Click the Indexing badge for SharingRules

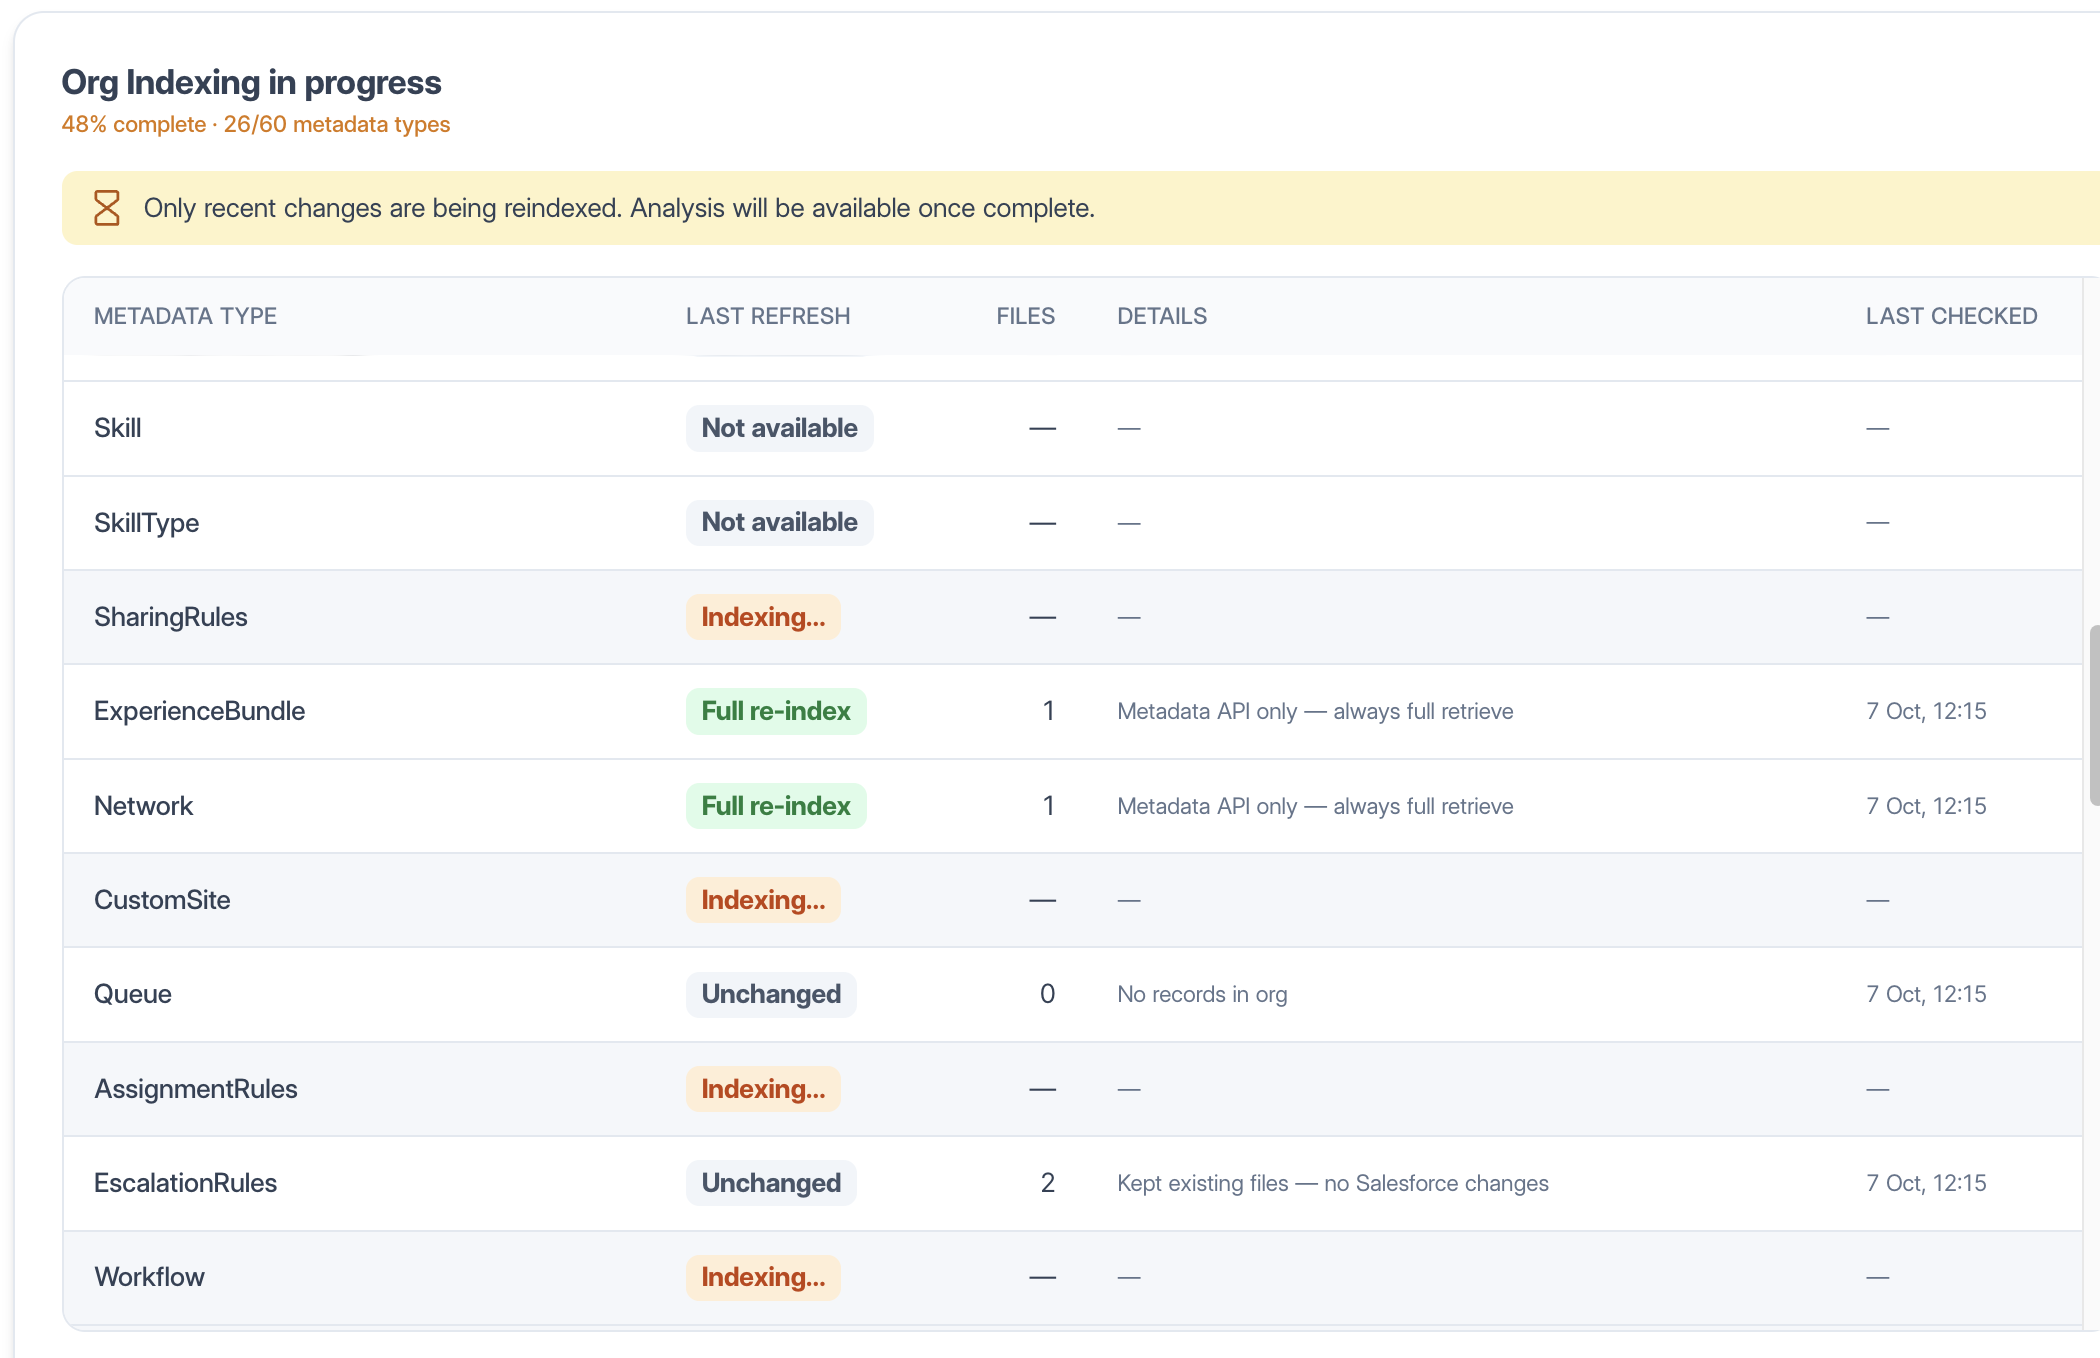click(x=764, y=617)
